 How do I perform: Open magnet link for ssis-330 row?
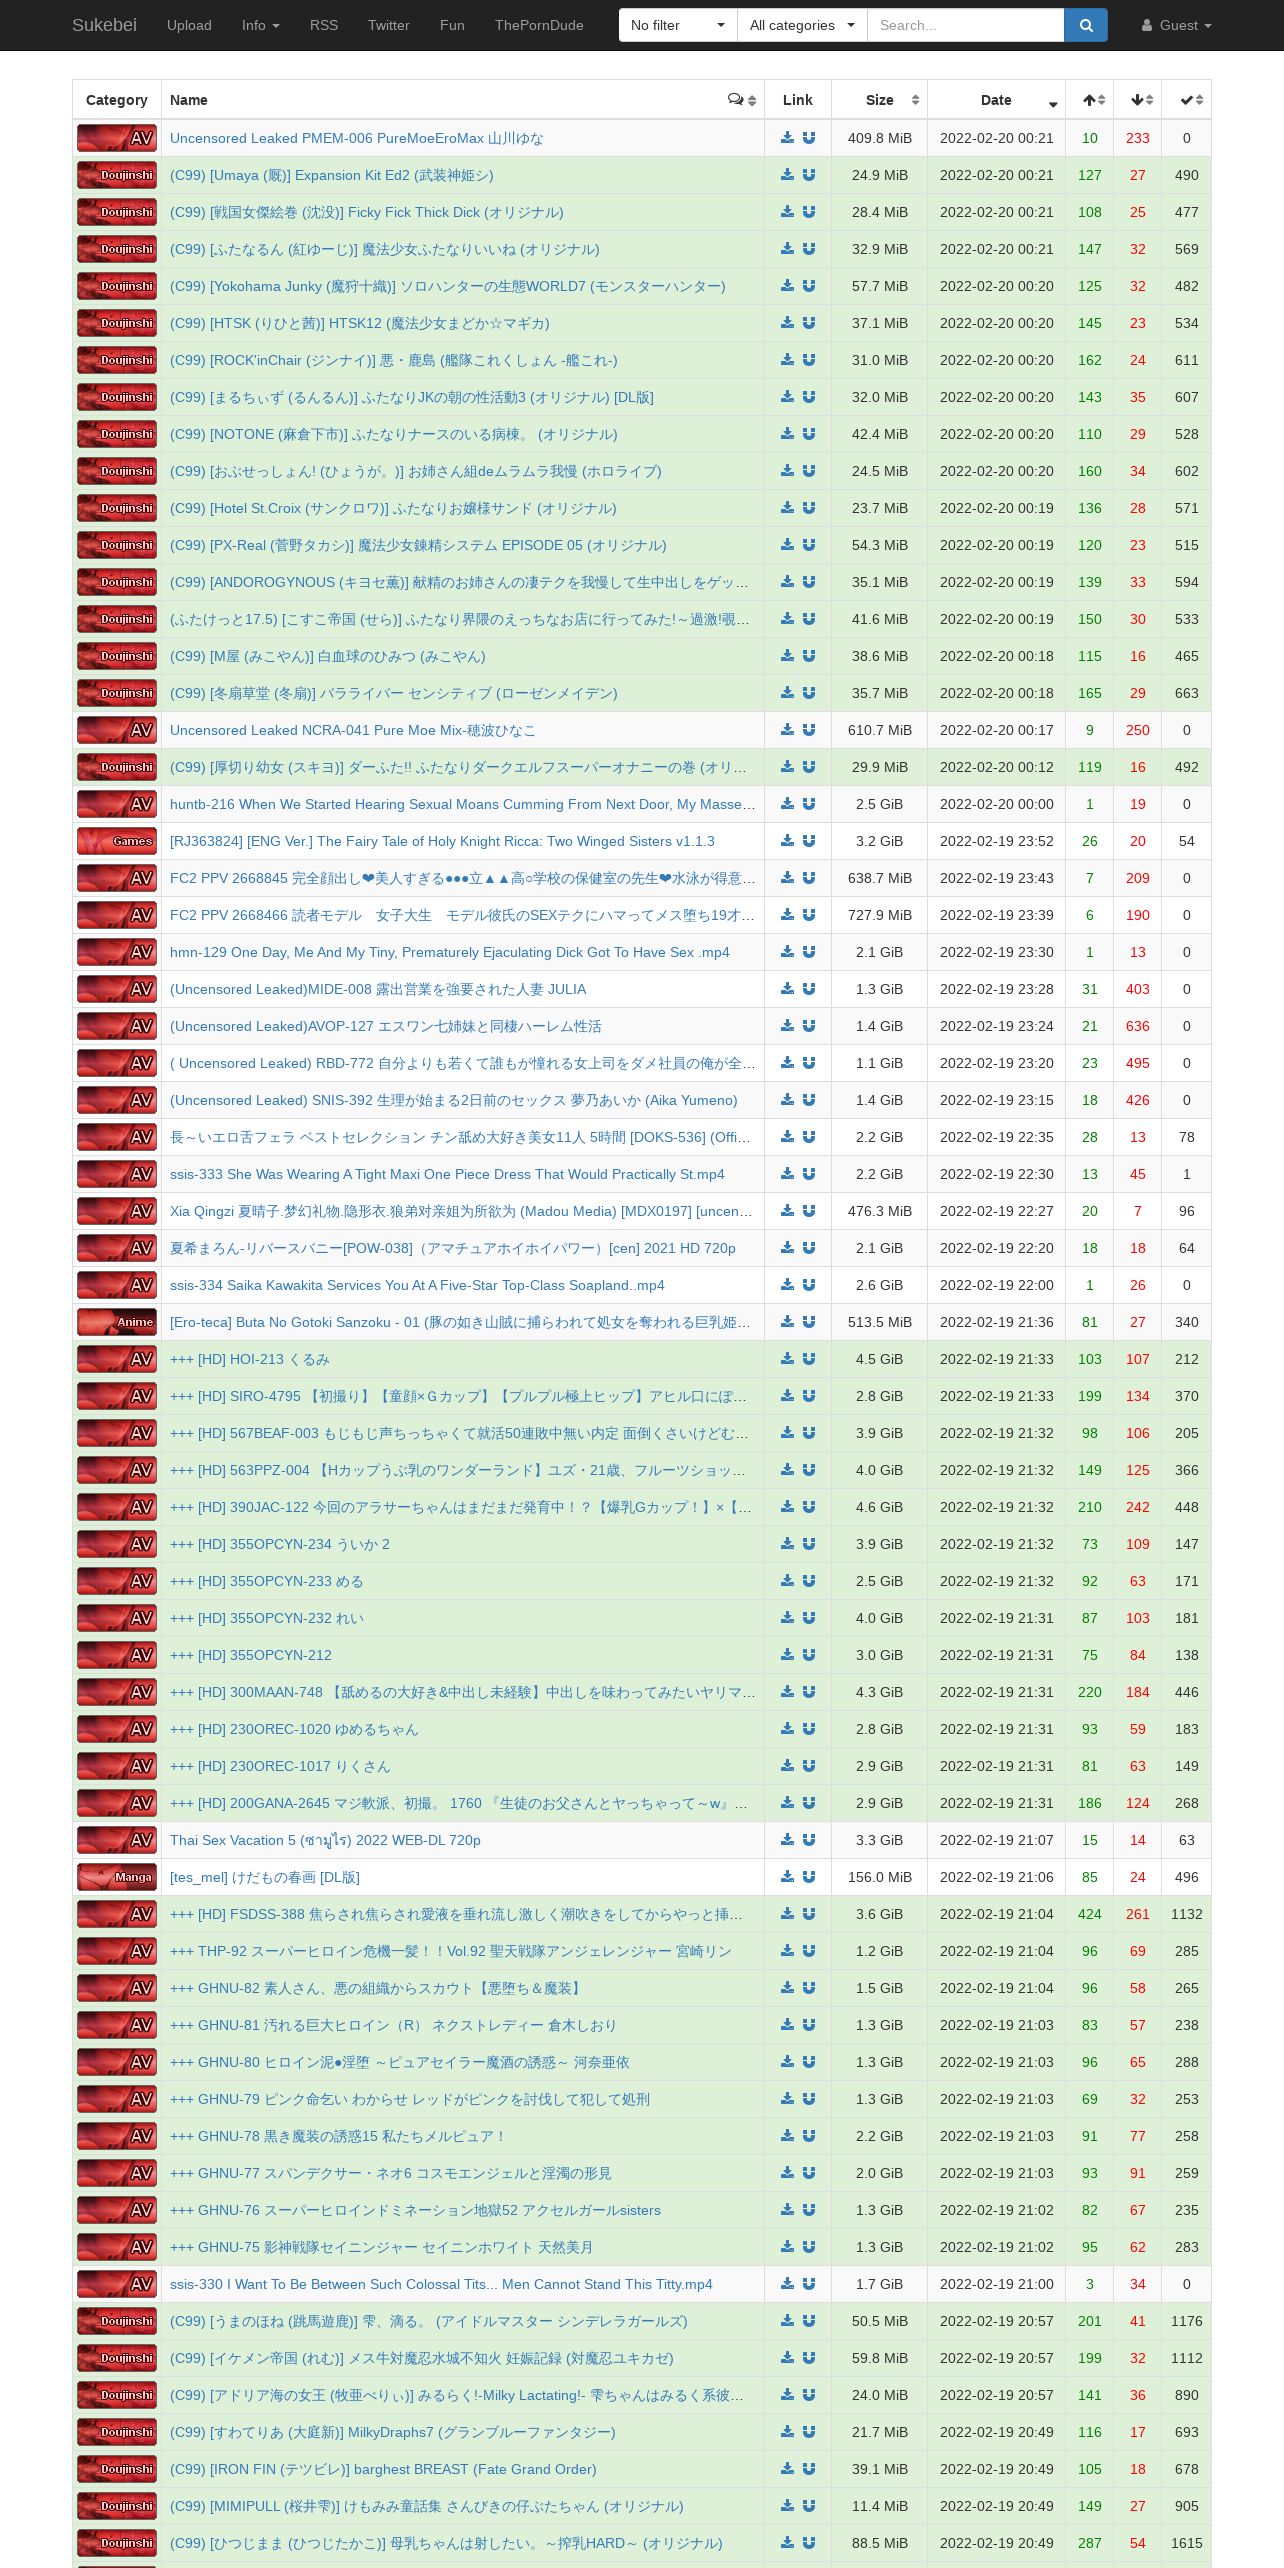809,2284
